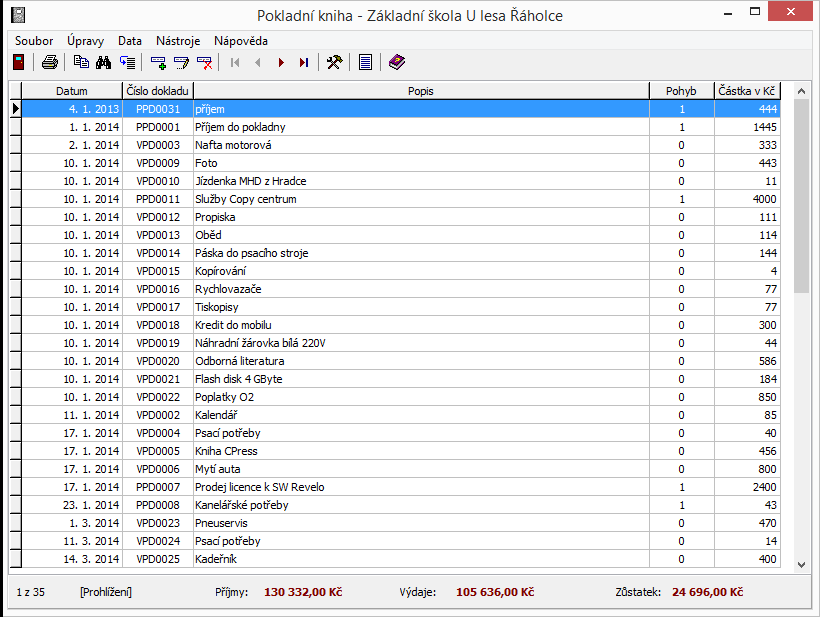Sort by the Datum column header
Image resolution: width=820 pixels, height=617 pixels.
tap(72, 91)
